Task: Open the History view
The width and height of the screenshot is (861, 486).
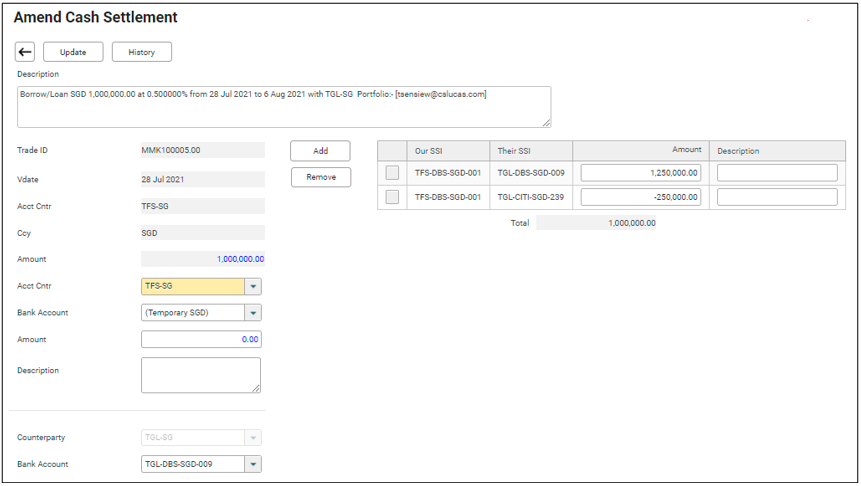Action: point(141,52)
